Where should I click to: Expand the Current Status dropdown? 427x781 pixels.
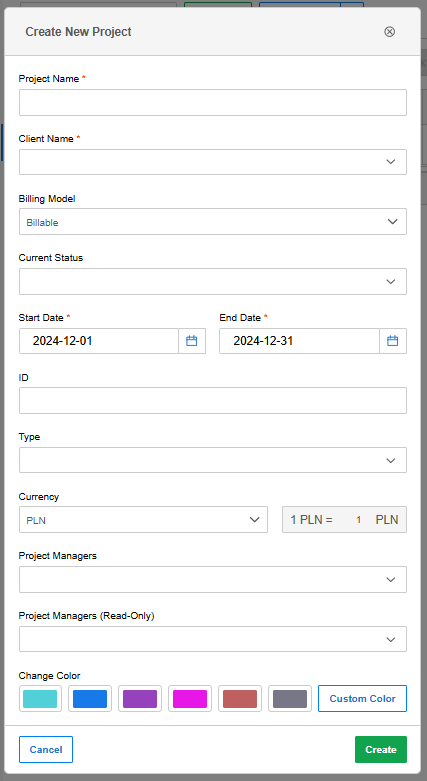[x=213, y=281]
